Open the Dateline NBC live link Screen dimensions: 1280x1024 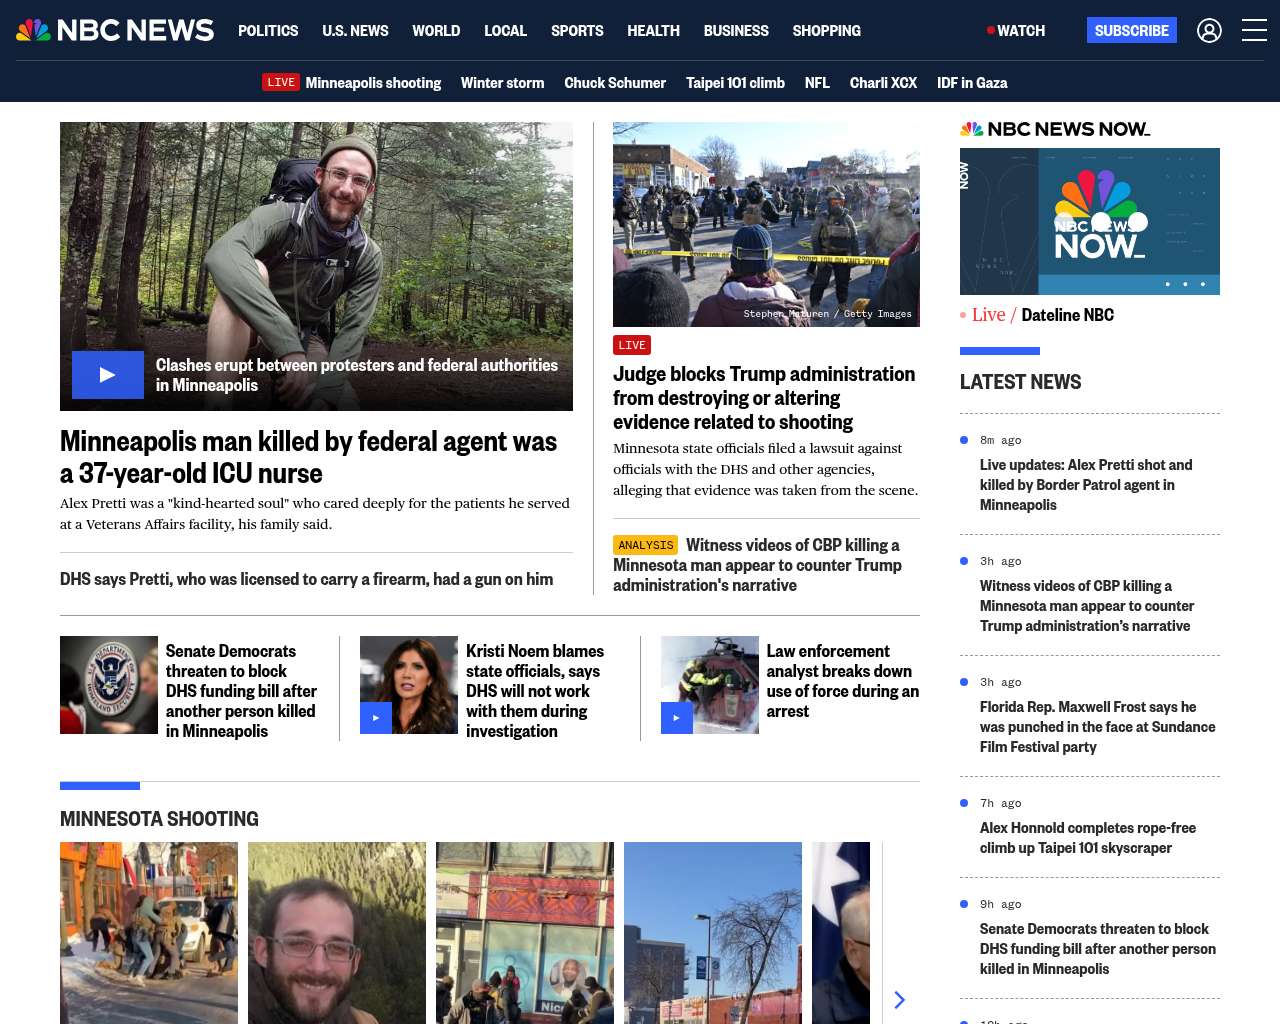[1067, 315]
